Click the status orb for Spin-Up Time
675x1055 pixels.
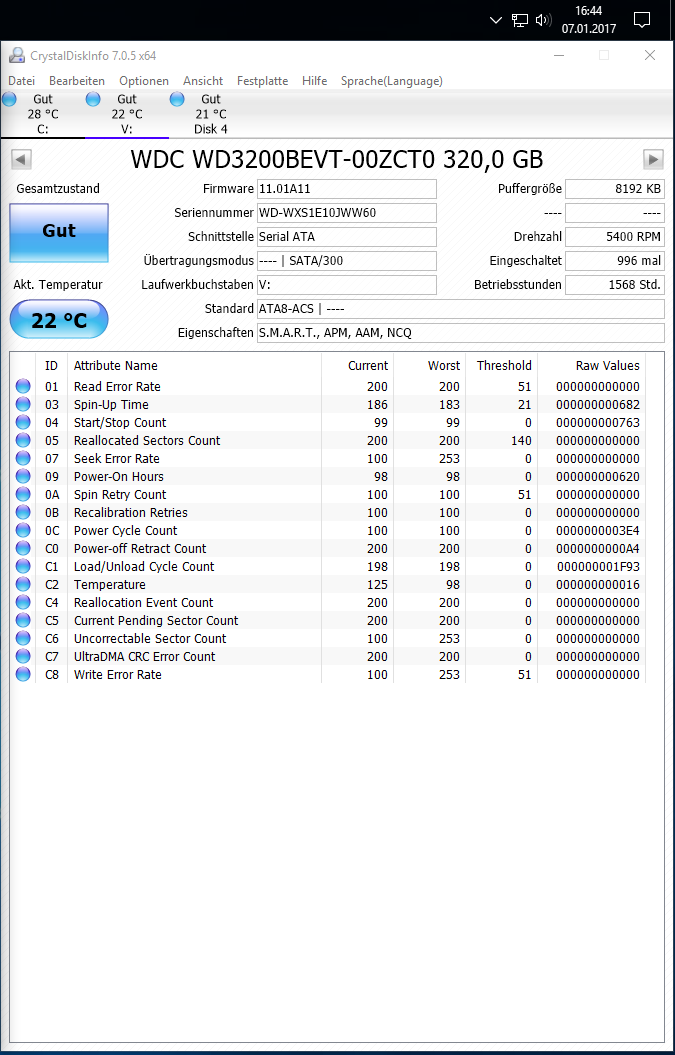point(24,404)
